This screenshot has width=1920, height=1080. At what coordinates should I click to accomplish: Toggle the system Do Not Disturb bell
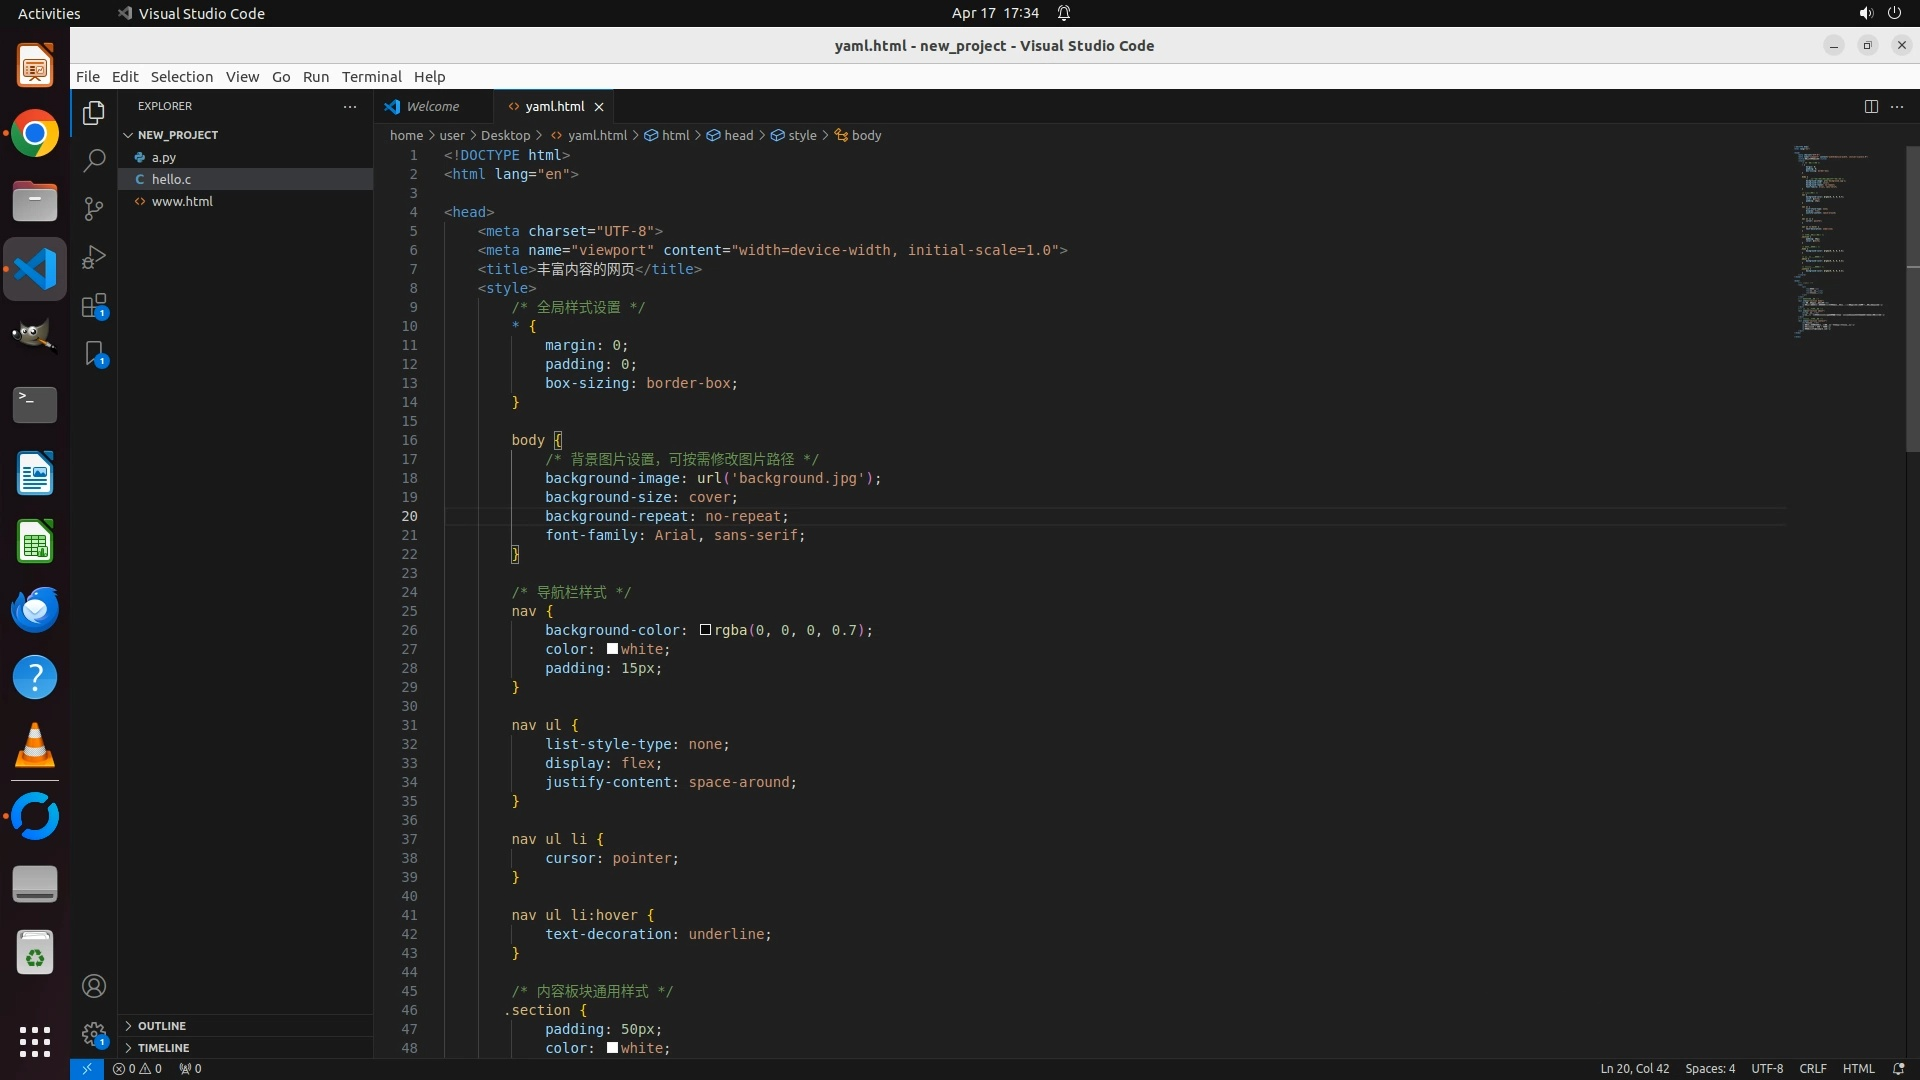tap(1064, 13)
